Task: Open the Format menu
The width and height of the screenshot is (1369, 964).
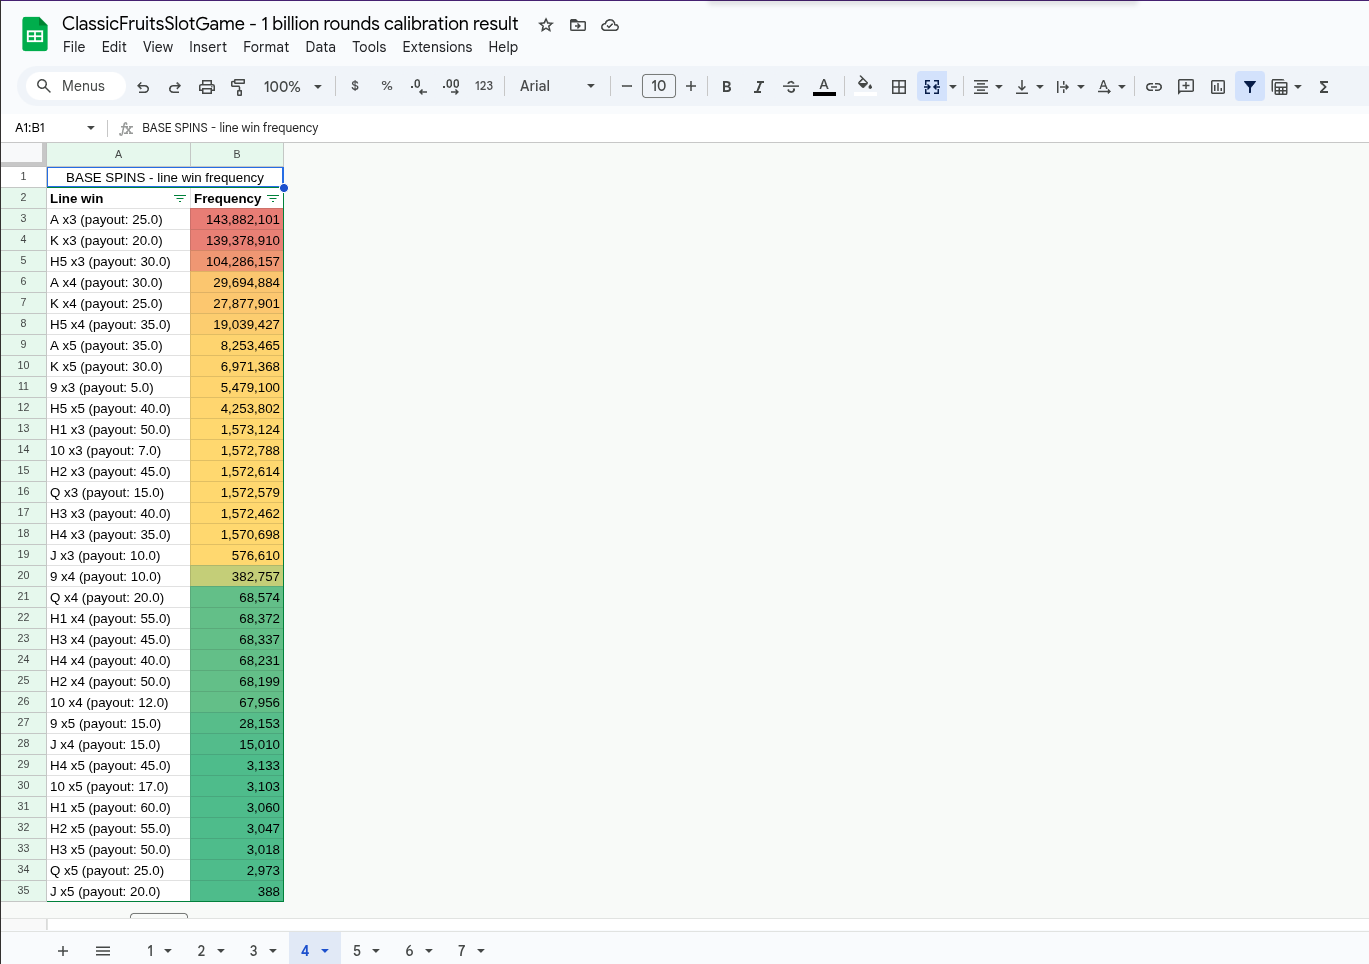Action: 266,47
